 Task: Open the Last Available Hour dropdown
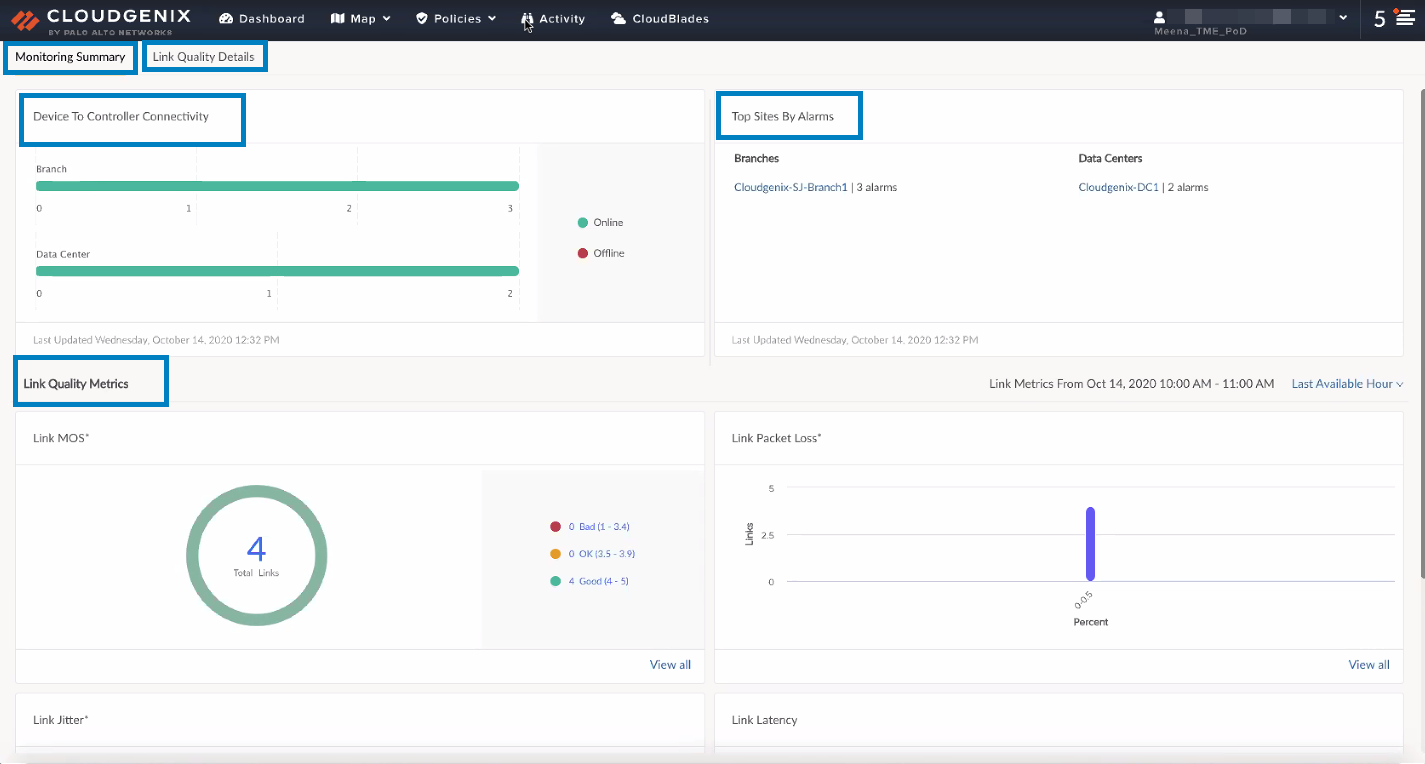coord(1347,384)
